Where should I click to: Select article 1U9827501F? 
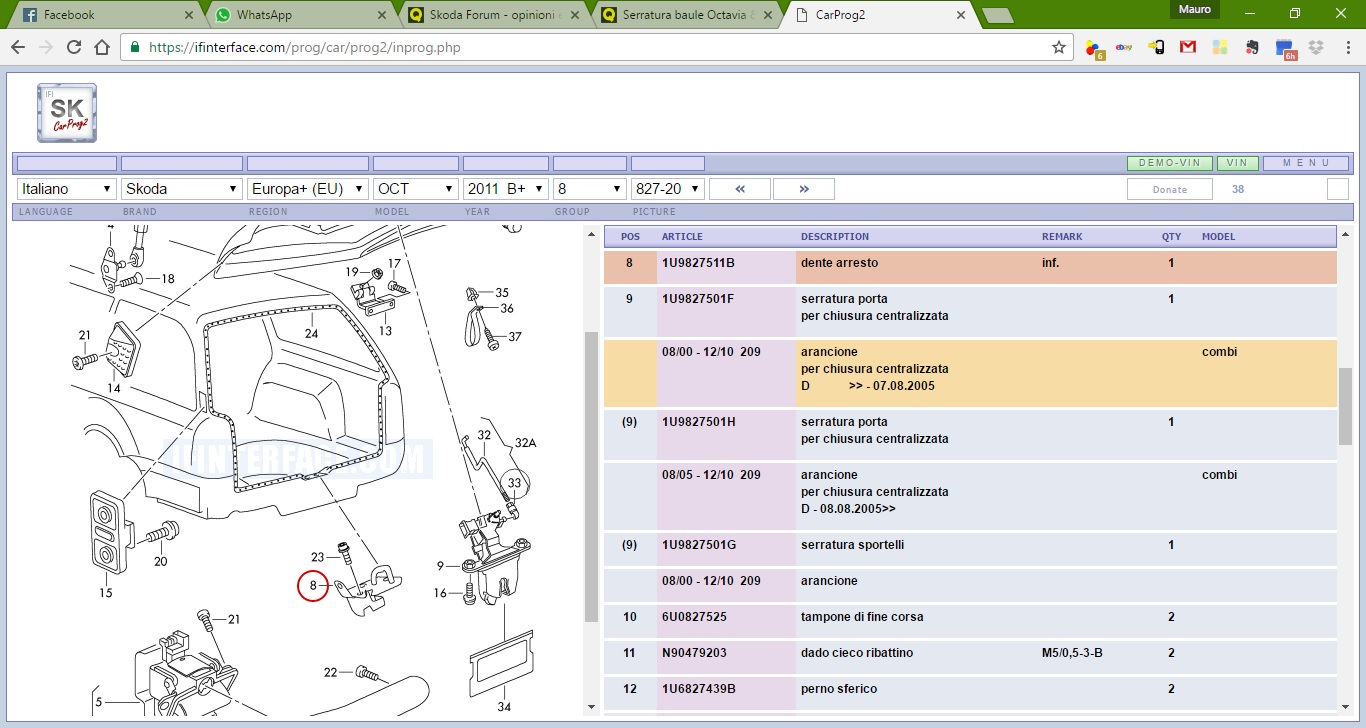[x=698, y=299]
